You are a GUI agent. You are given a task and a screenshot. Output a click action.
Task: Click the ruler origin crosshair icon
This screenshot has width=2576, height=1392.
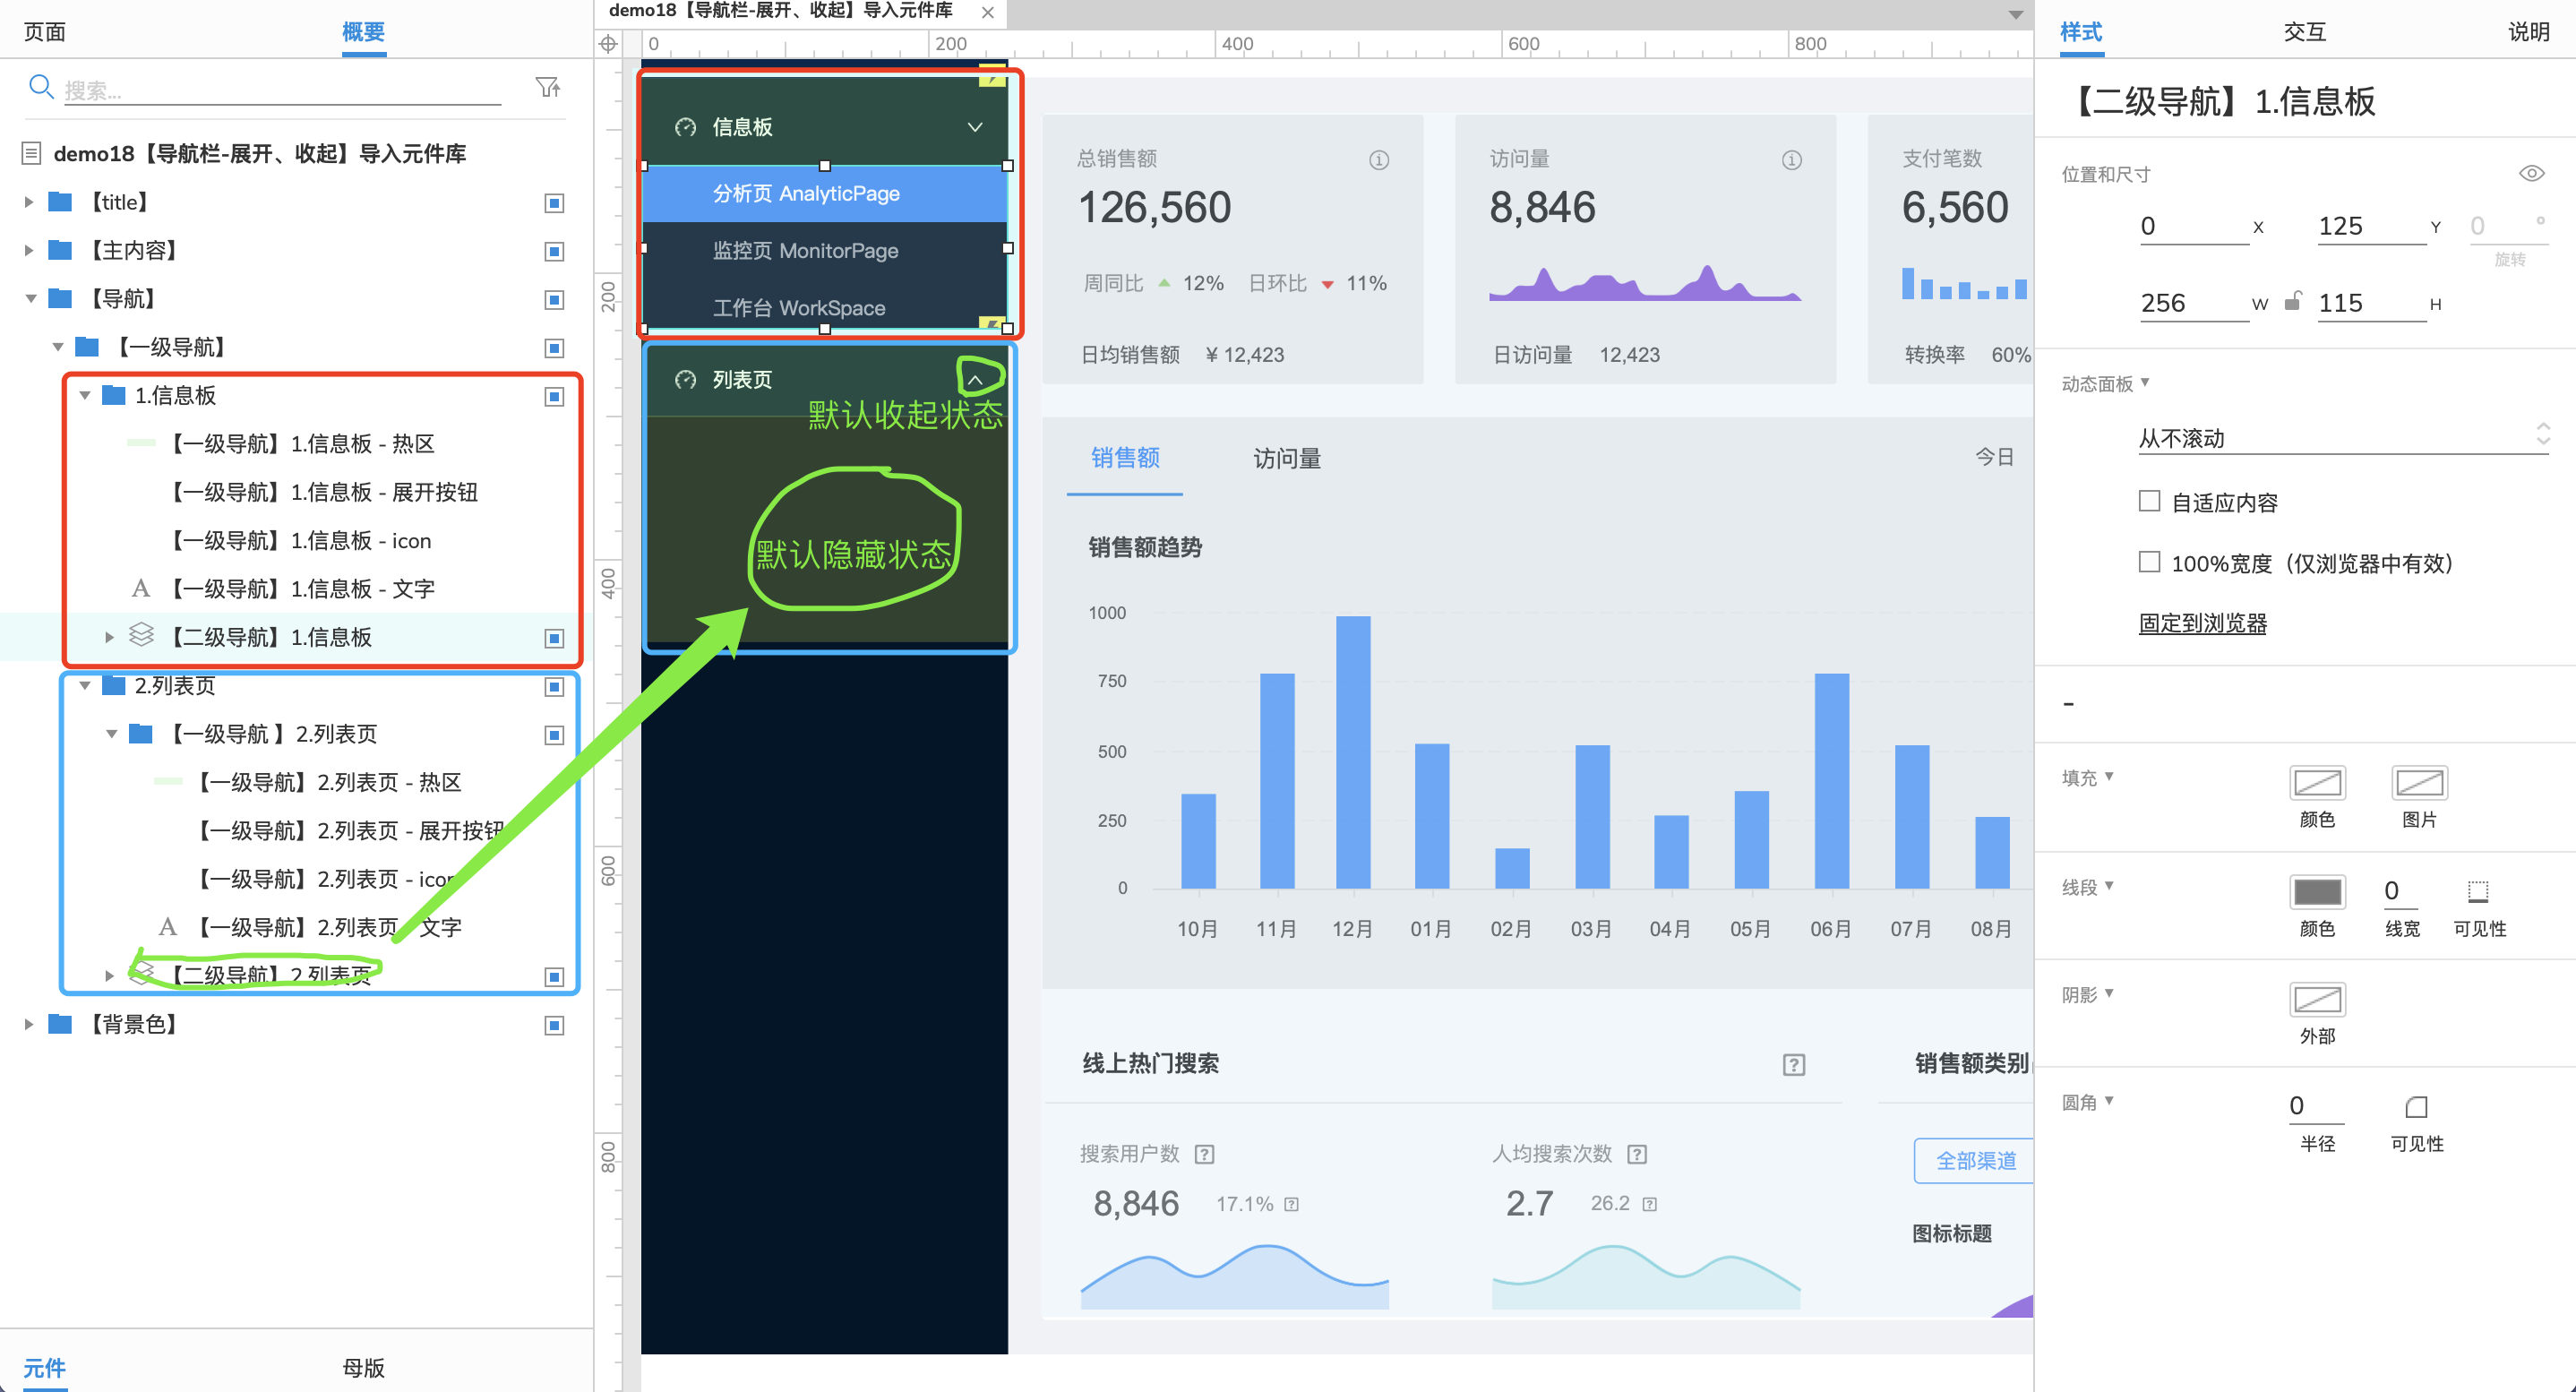(x=608, y=44)
